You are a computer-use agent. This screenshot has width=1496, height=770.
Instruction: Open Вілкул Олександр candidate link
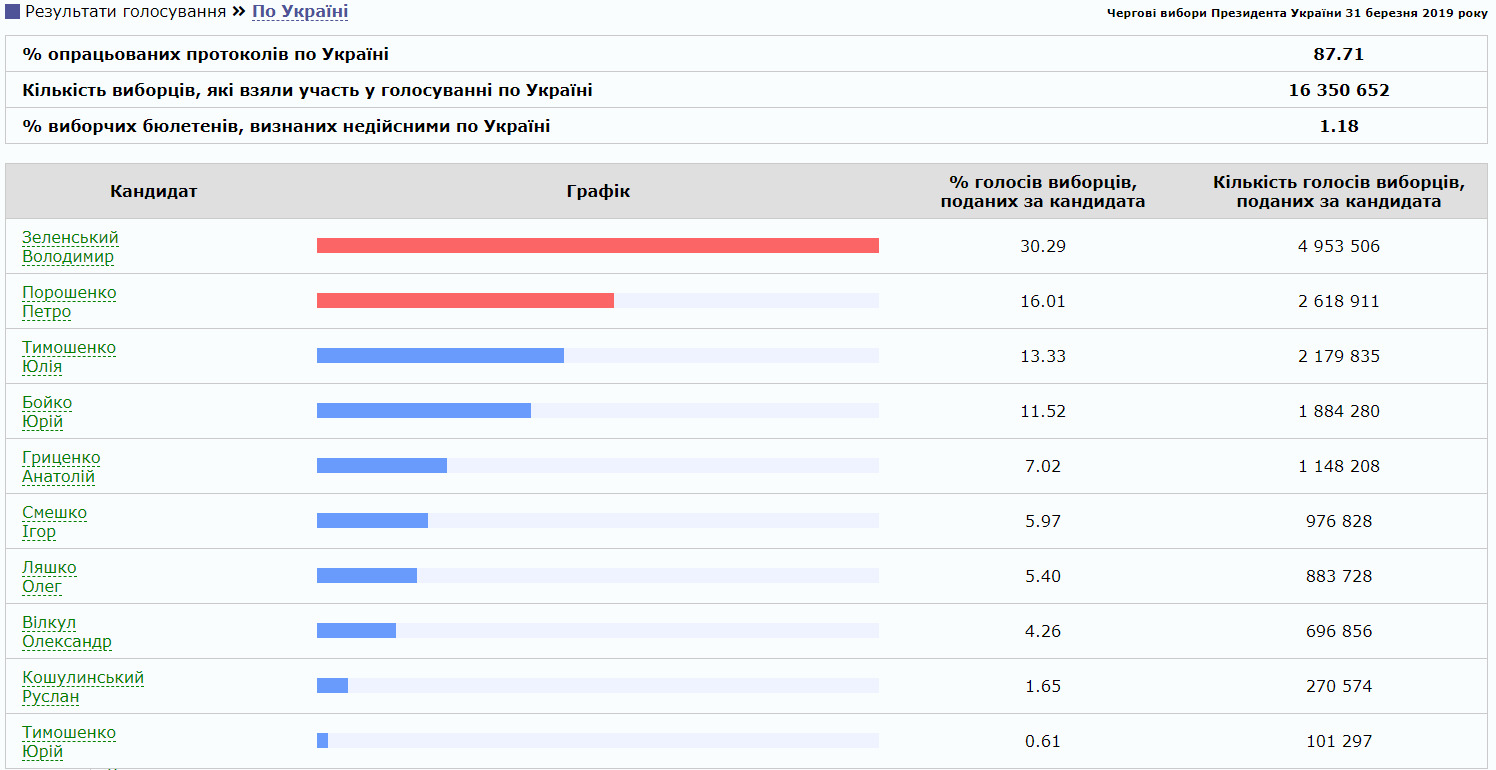(x=67, y=632)
